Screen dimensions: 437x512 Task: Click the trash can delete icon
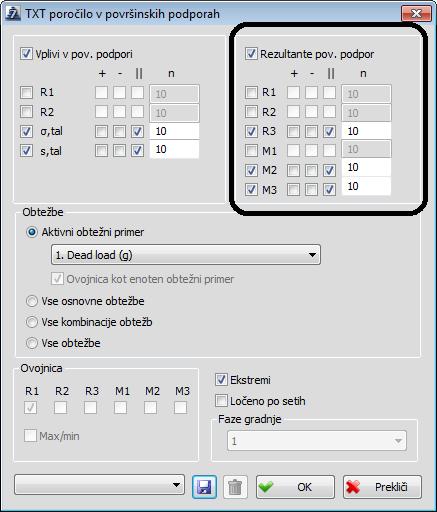235,487
